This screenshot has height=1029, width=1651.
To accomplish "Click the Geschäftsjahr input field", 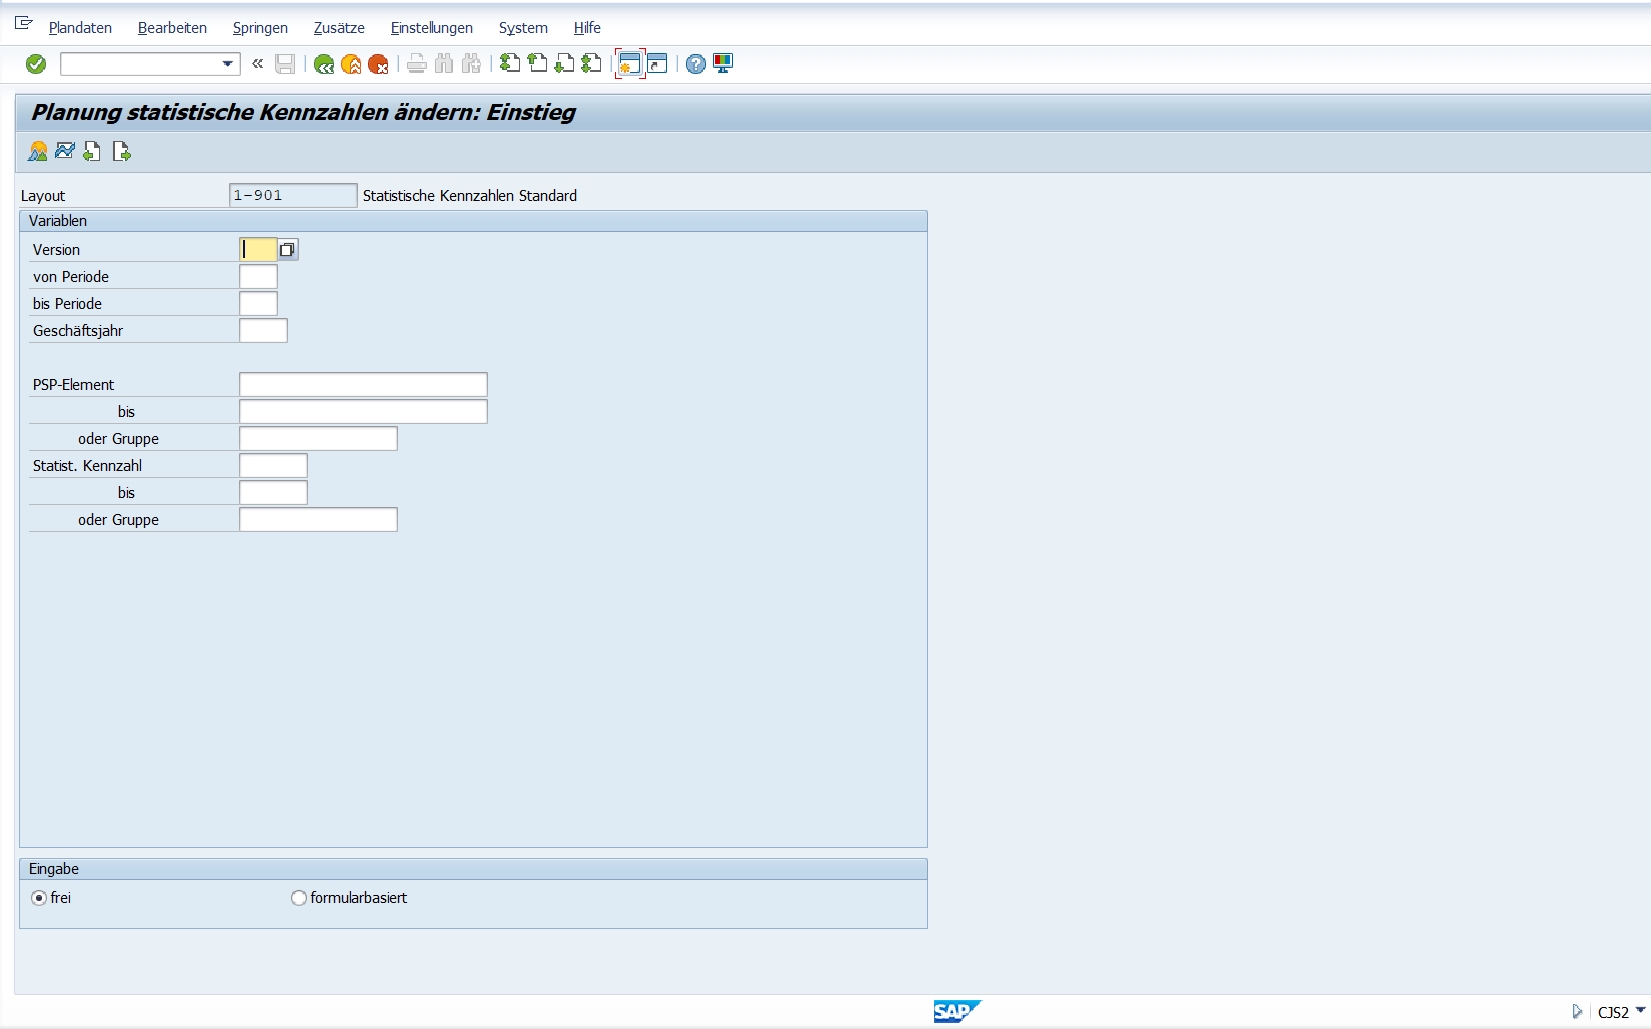I will click(263, 331).
